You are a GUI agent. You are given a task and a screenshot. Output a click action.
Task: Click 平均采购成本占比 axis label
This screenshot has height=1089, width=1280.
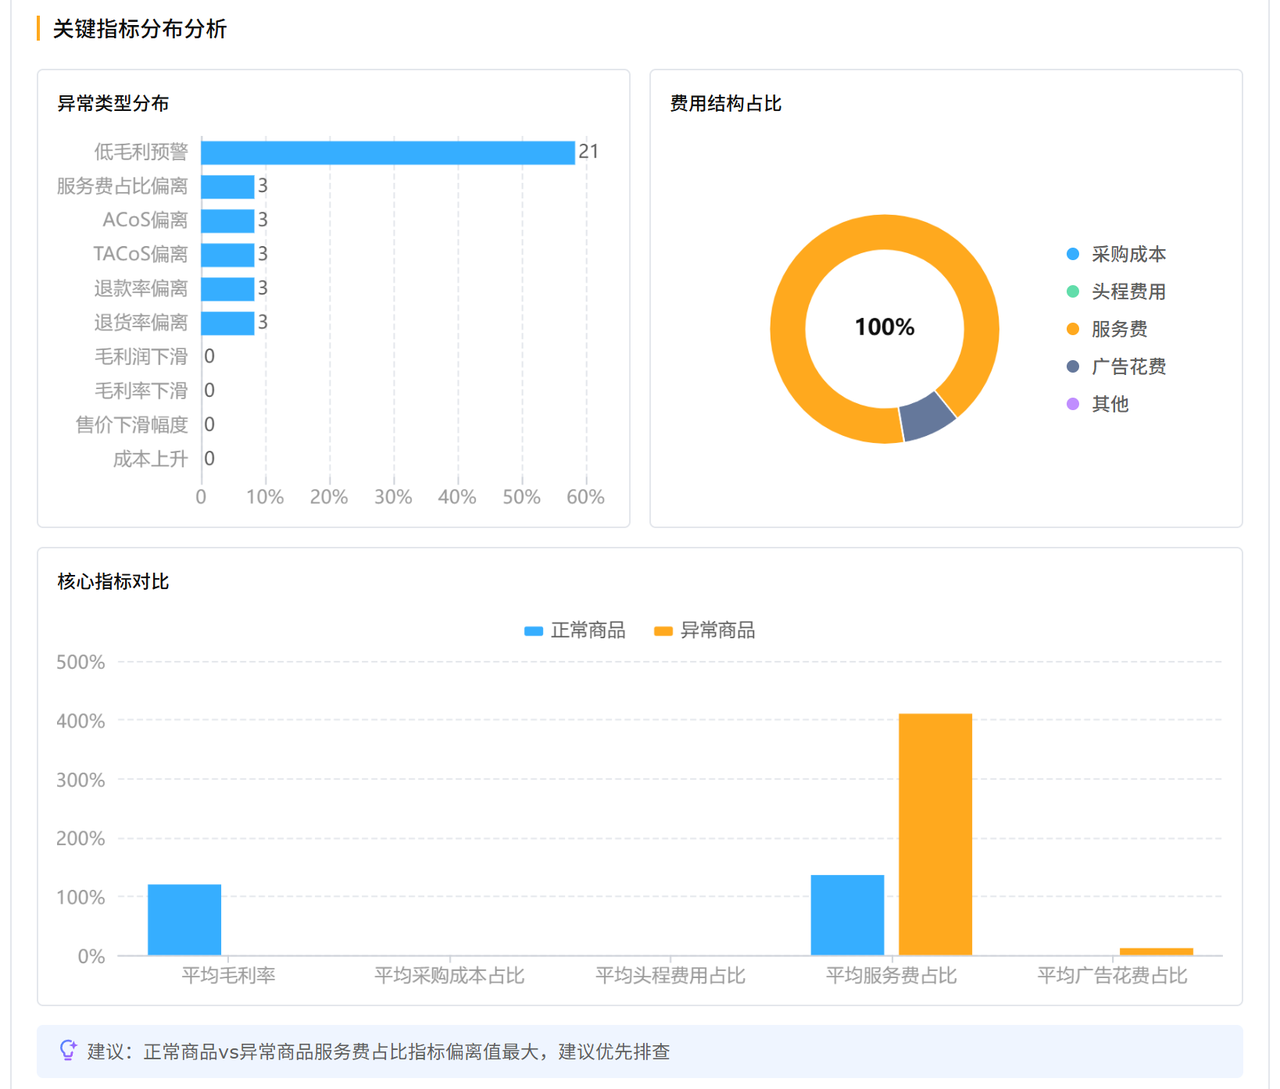tap(449, 975)
